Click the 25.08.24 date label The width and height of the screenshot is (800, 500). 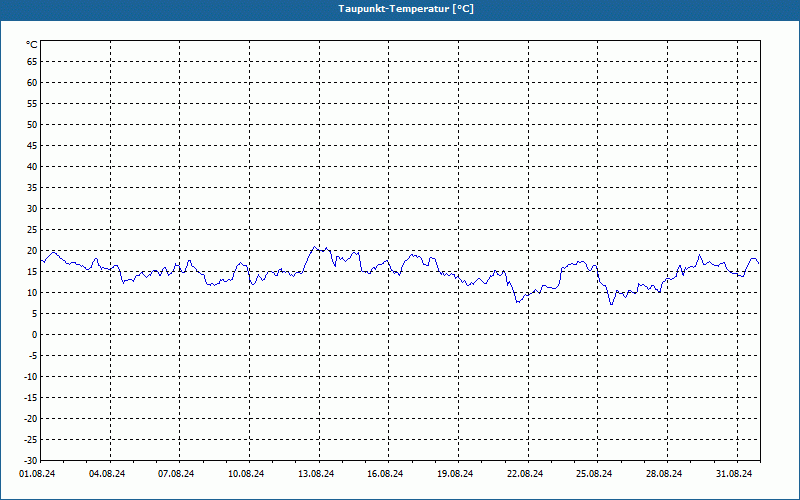click(x=594, y=474)
